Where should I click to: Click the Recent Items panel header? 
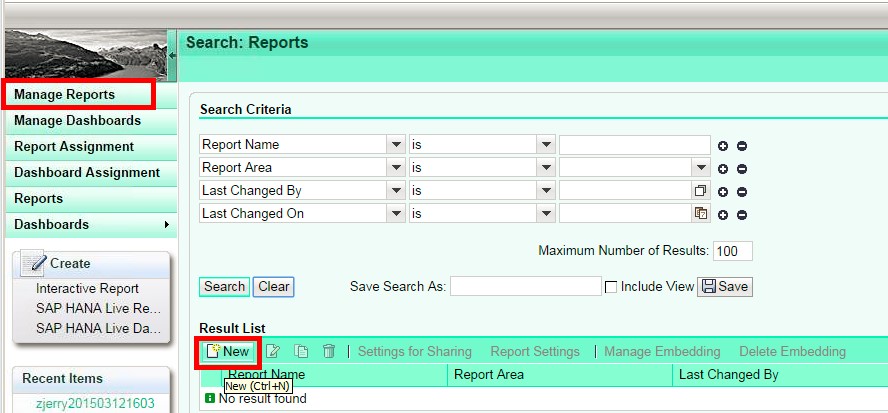(x=91, y=379)
